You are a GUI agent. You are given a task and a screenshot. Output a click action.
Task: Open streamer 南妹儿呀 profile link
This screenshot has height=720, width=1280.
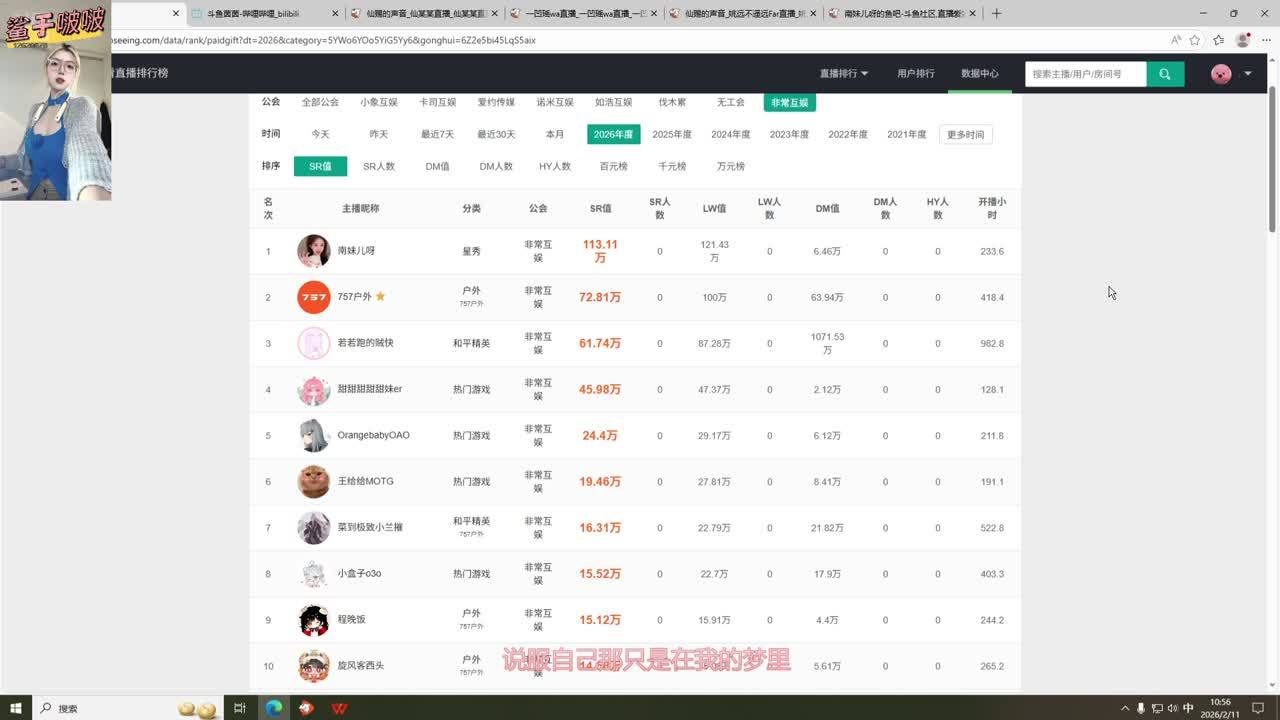coord(356,251)
